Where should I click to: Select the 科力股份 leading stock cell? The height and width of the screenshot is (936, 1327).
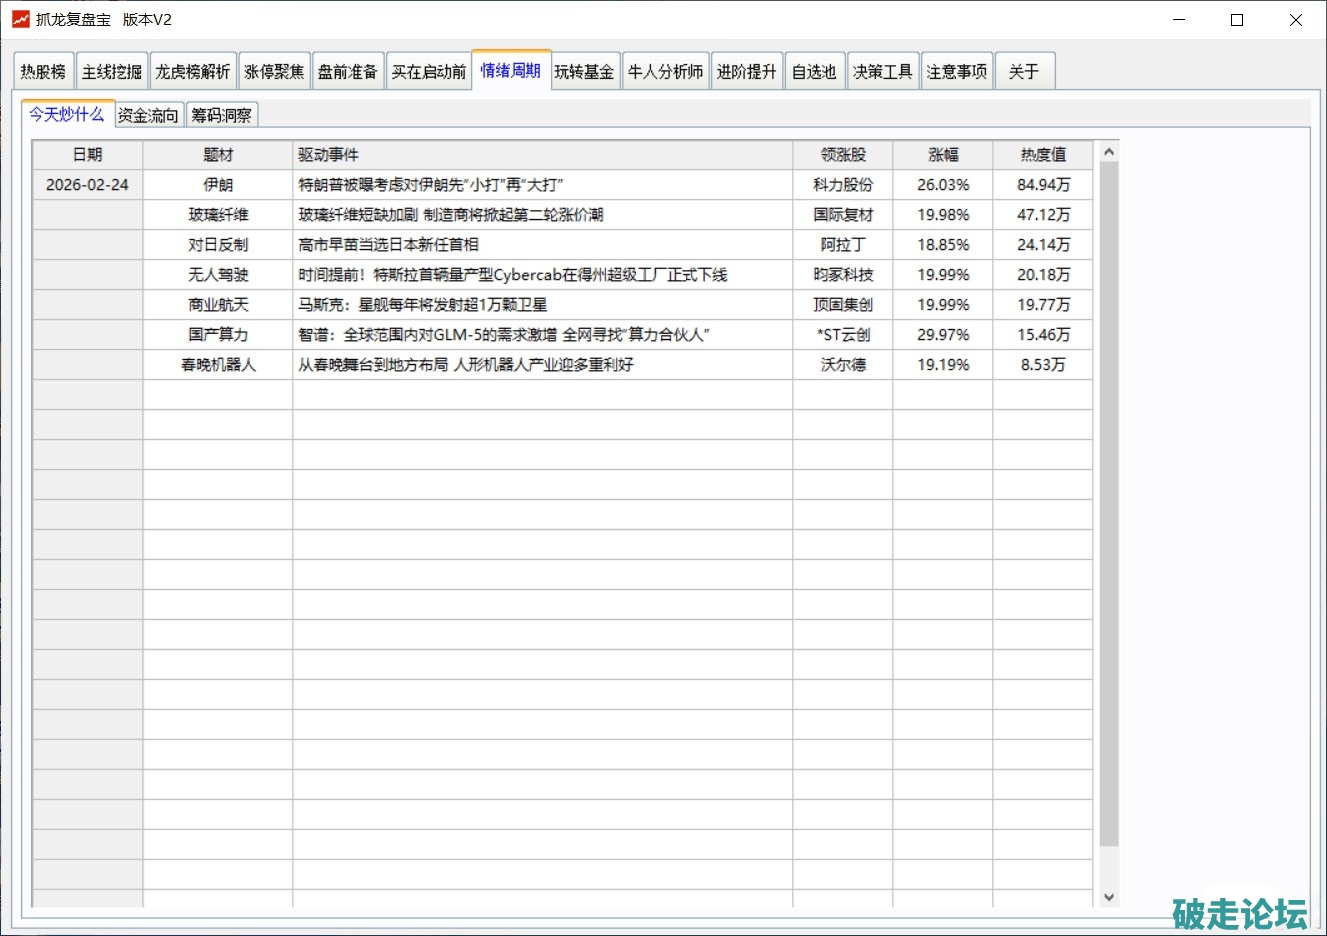click(x=842, y=185)
